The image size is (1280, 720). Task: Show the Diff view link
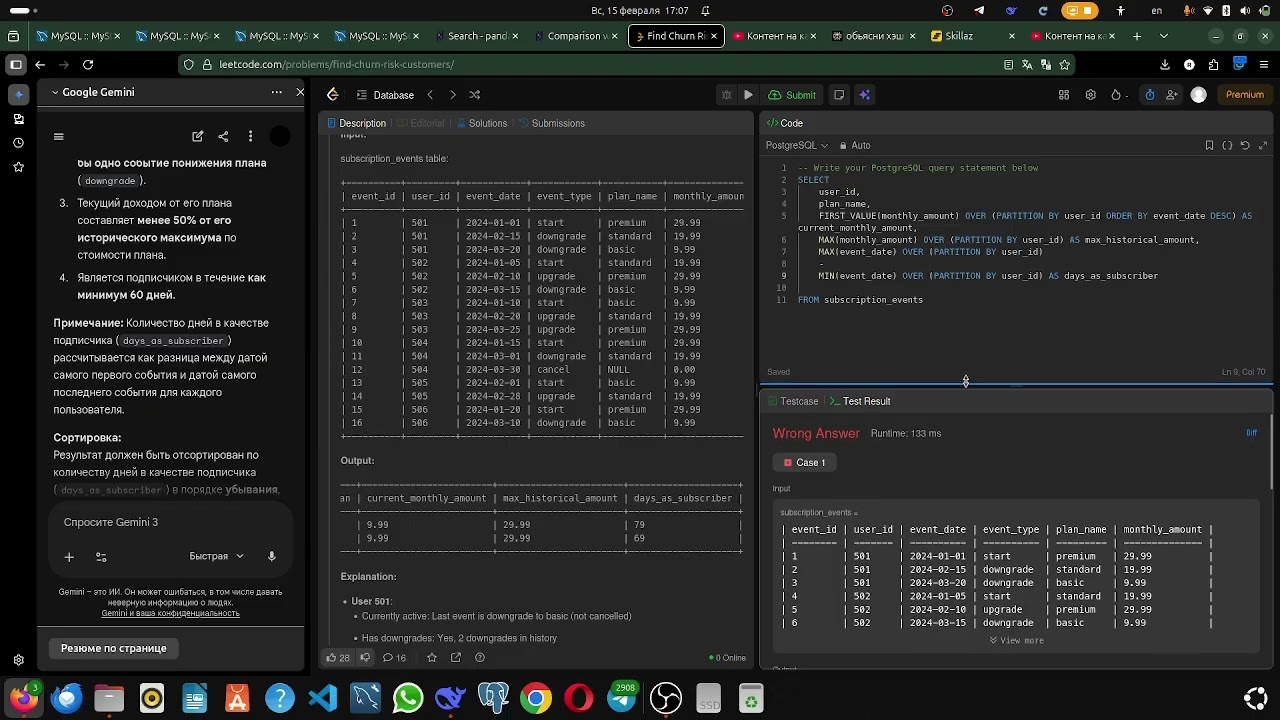[1251, 433]
